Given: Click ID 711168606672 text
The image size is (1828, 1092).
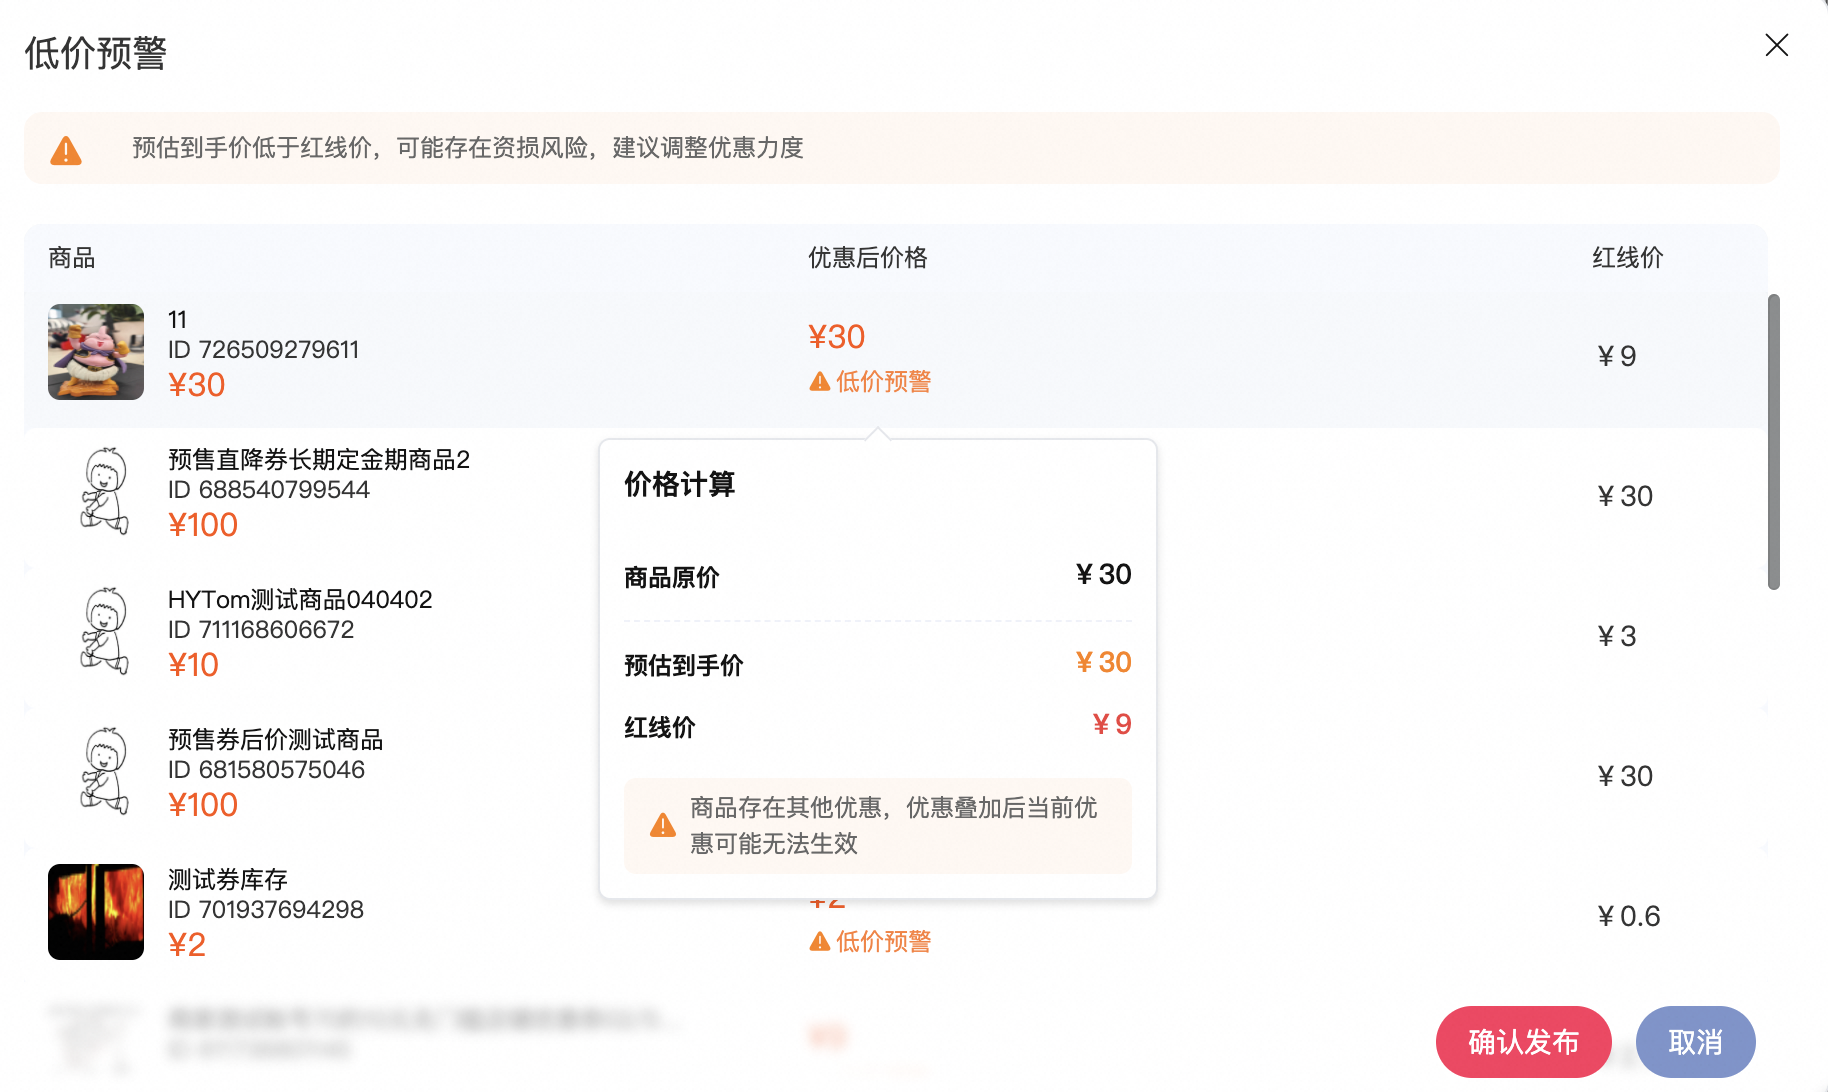Looking at the screenshot, I should tap(261, 630).
